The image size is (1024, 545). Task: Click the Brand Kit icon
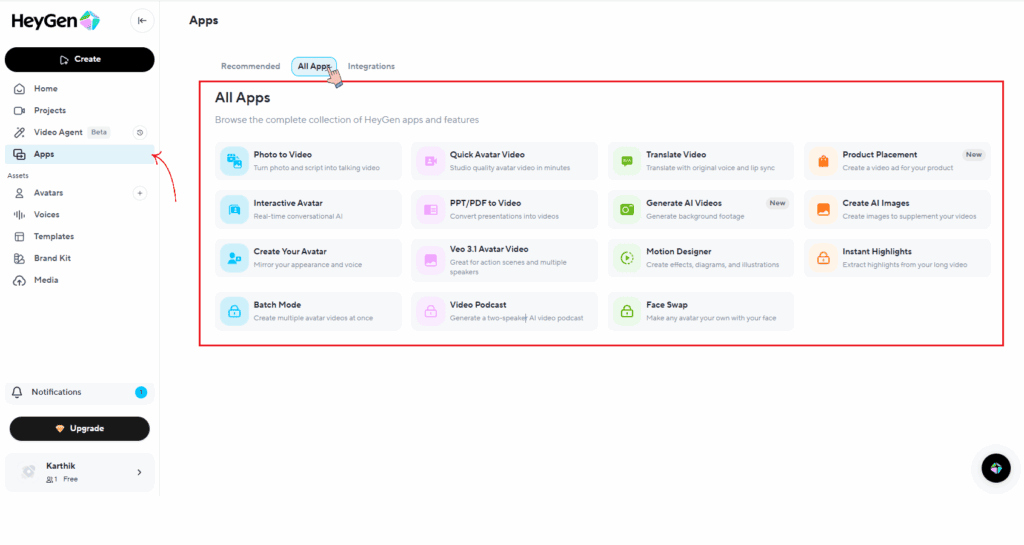point(20,258)
